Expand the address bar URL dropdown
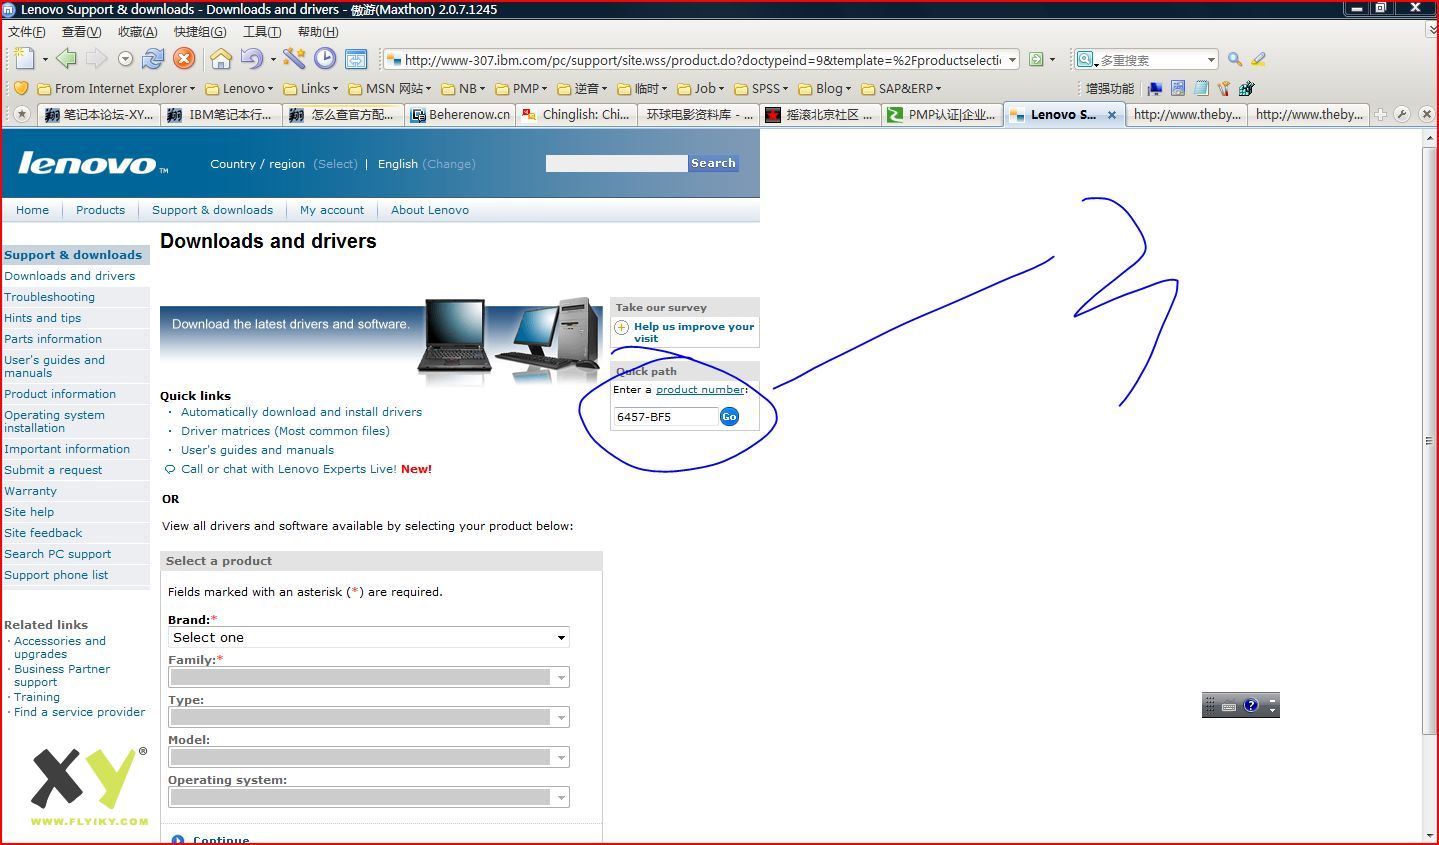Viewport: 1439px width, 845px height. tap(1012, 60)
